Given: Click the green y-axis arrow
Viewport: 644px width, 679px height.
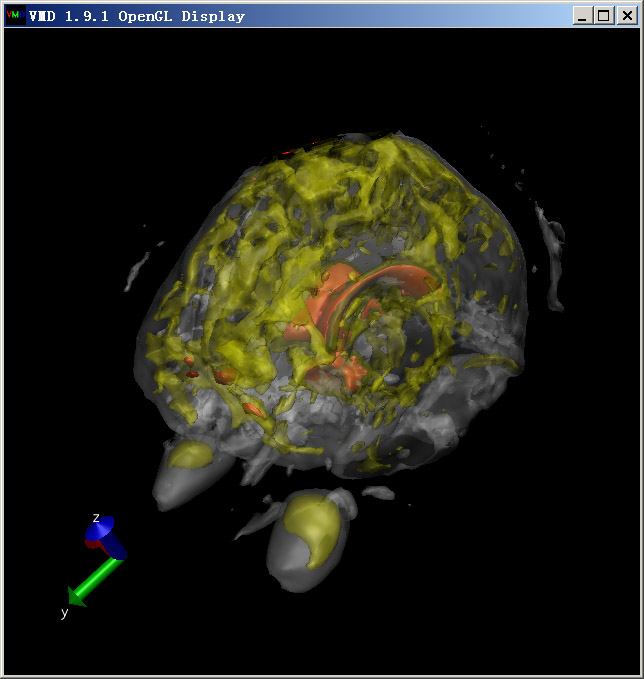Looking at the screenshot, I should (x=95, y=582).
